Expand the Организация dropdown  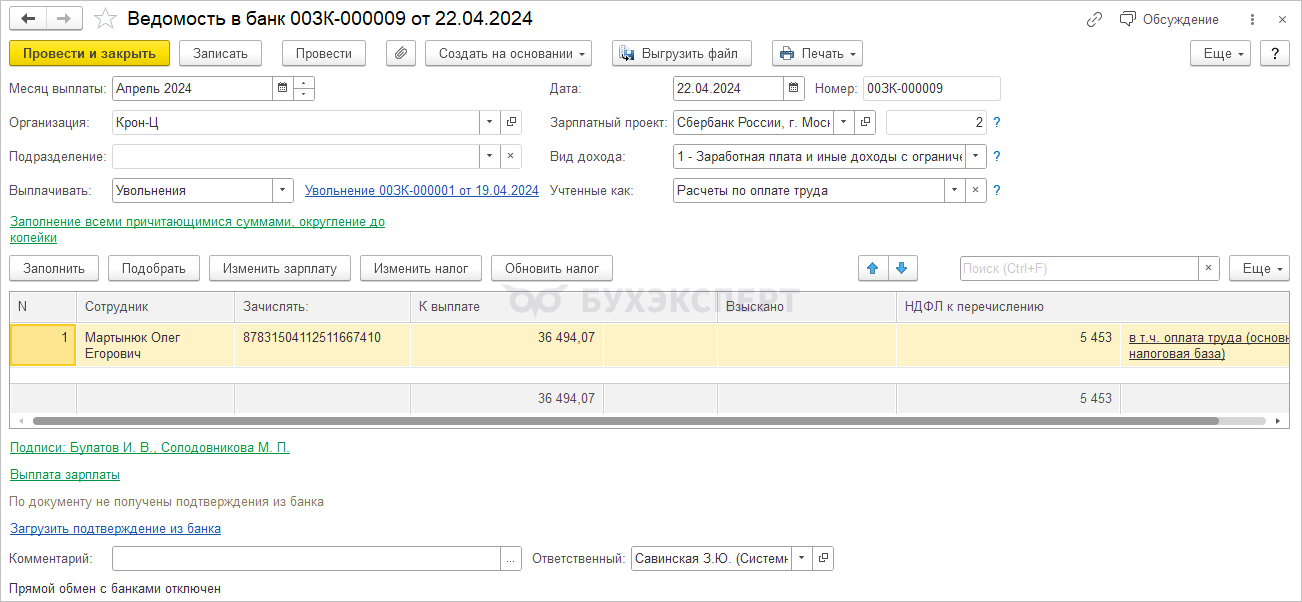coord(490,122)
